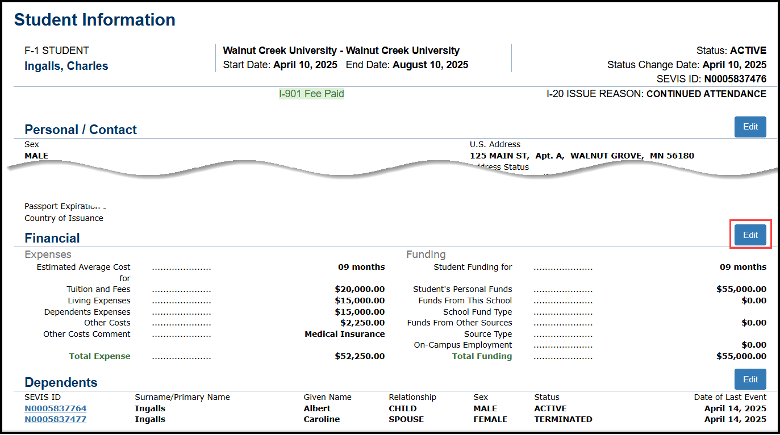
Task: Click On-Campus Employment label
Action: 463,345
